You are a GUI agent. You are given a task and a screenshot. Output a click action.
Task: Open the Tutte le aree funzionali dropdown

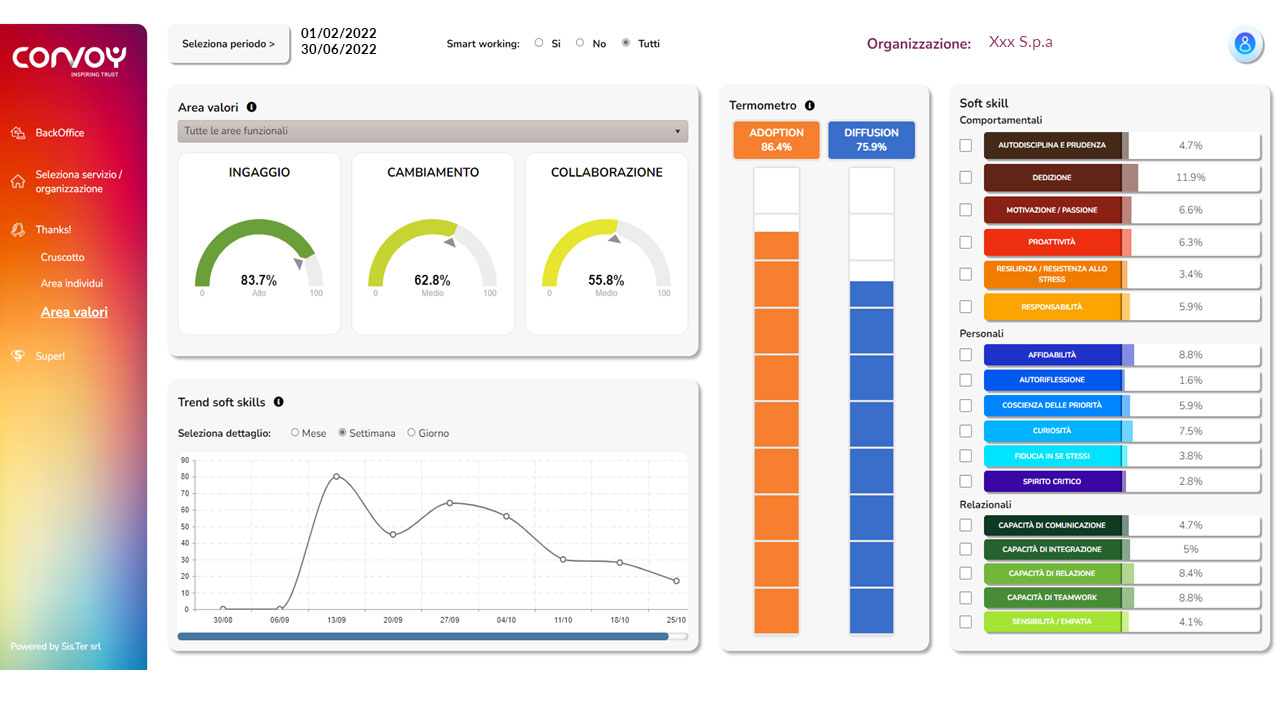pyautogui.click(x=433, y=131)
